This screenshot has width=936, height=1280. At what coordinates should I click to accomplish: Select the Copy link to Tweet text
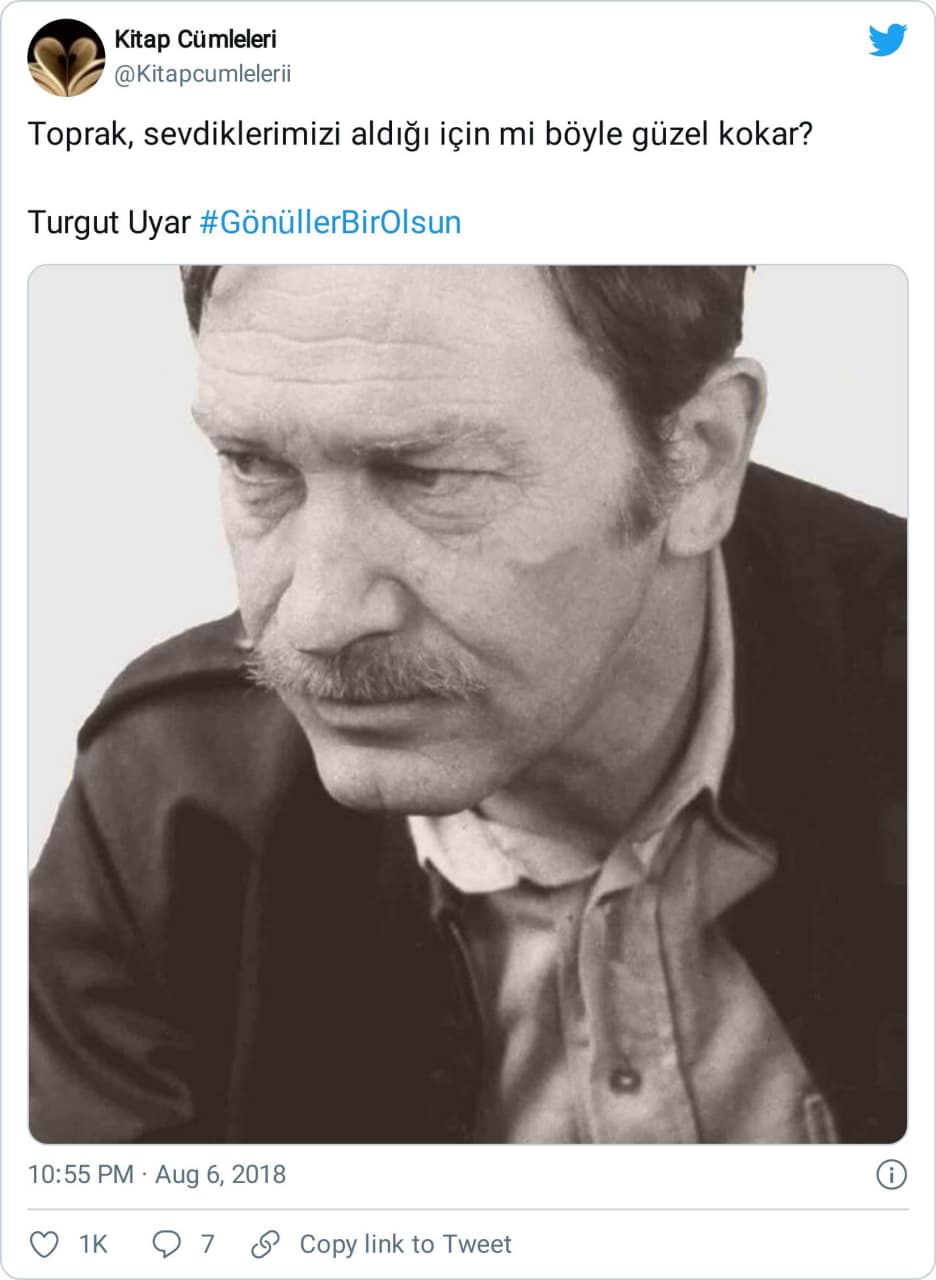point(405,1244)
